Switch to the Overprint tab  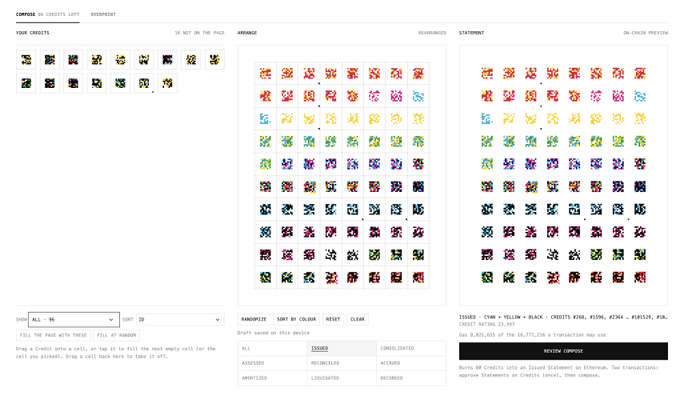point(103,14)
